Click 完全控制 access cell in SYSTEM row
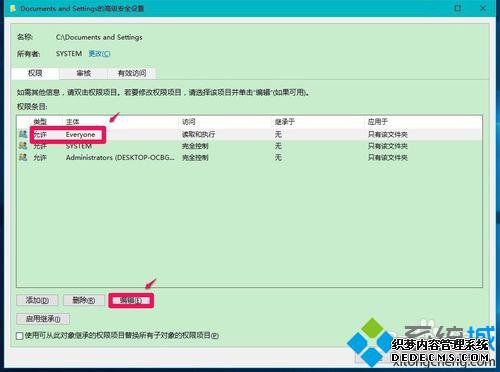 (x=195, y=146)
